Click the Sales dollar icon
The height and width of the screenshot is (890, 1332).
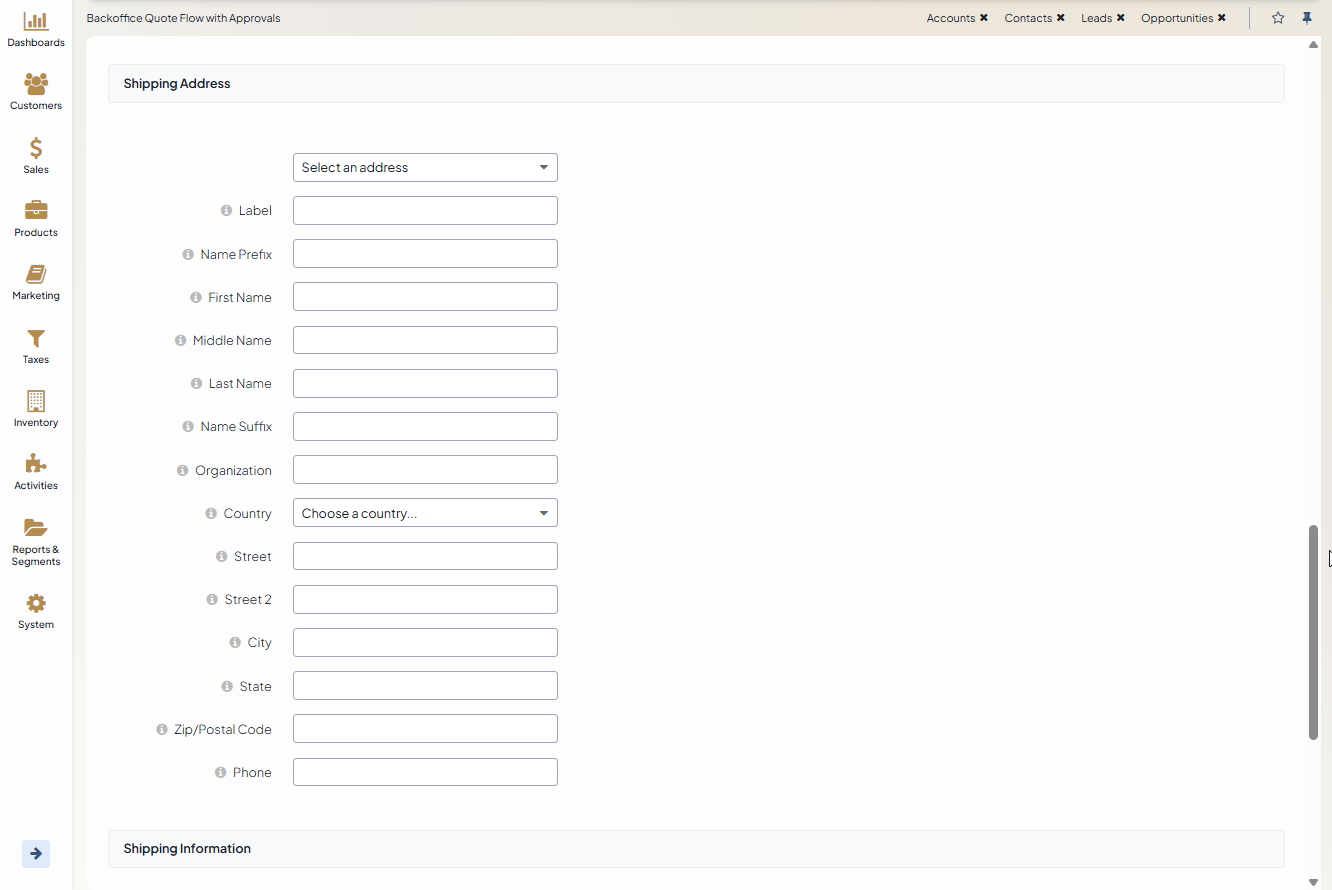pyautogui.click(x=36, y=149)
